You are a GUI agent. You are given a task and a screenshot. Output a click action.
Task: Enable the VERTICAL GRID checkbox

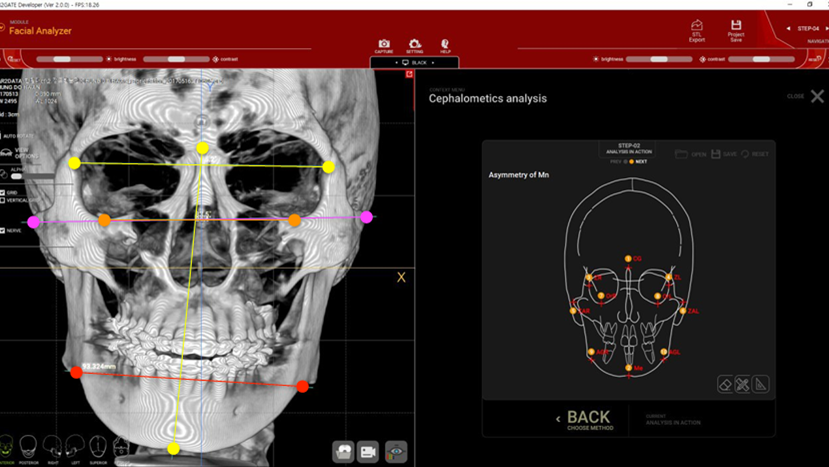[3, 201]
